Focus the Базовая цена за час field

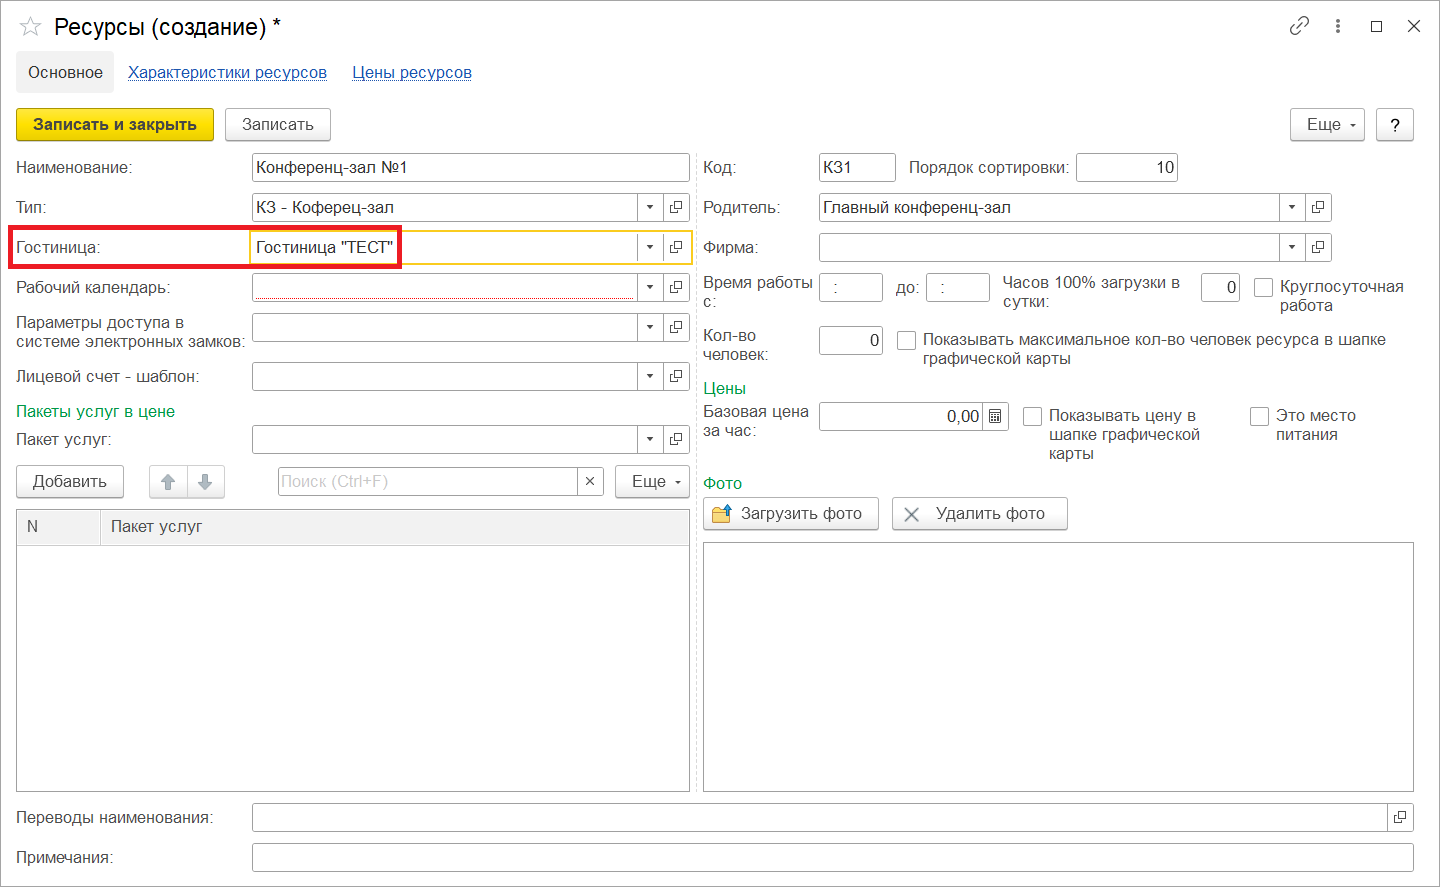901,416
